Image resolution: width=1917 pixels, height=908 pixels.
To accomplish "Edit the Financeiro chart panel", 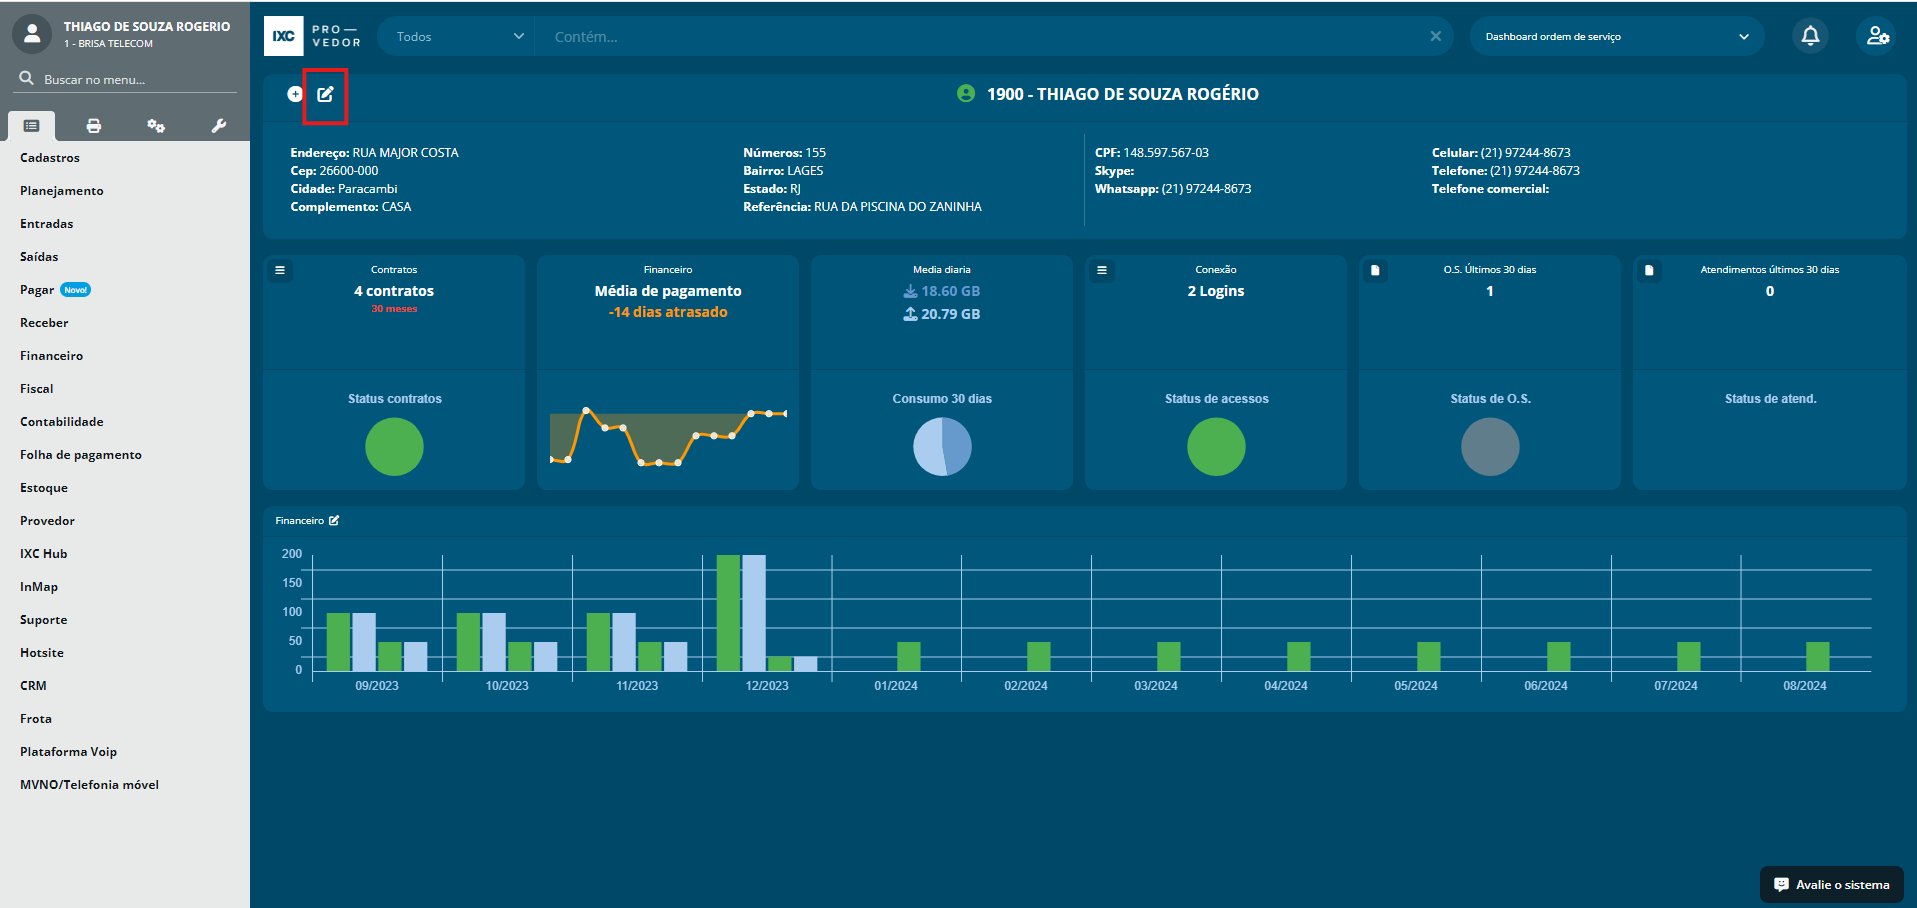I will (334, 520).
